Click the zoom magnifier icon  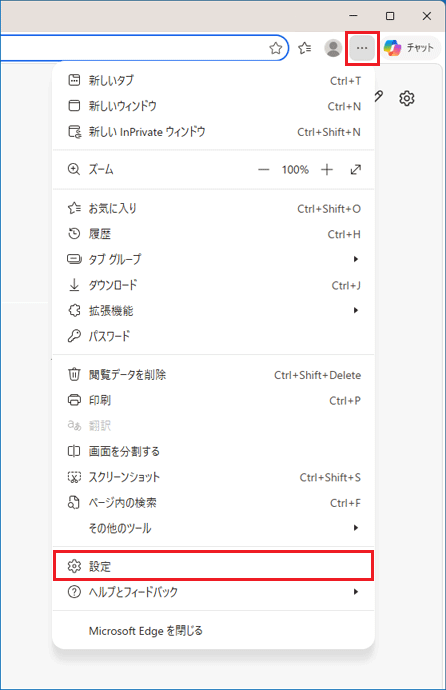click(x=74, y=169)
